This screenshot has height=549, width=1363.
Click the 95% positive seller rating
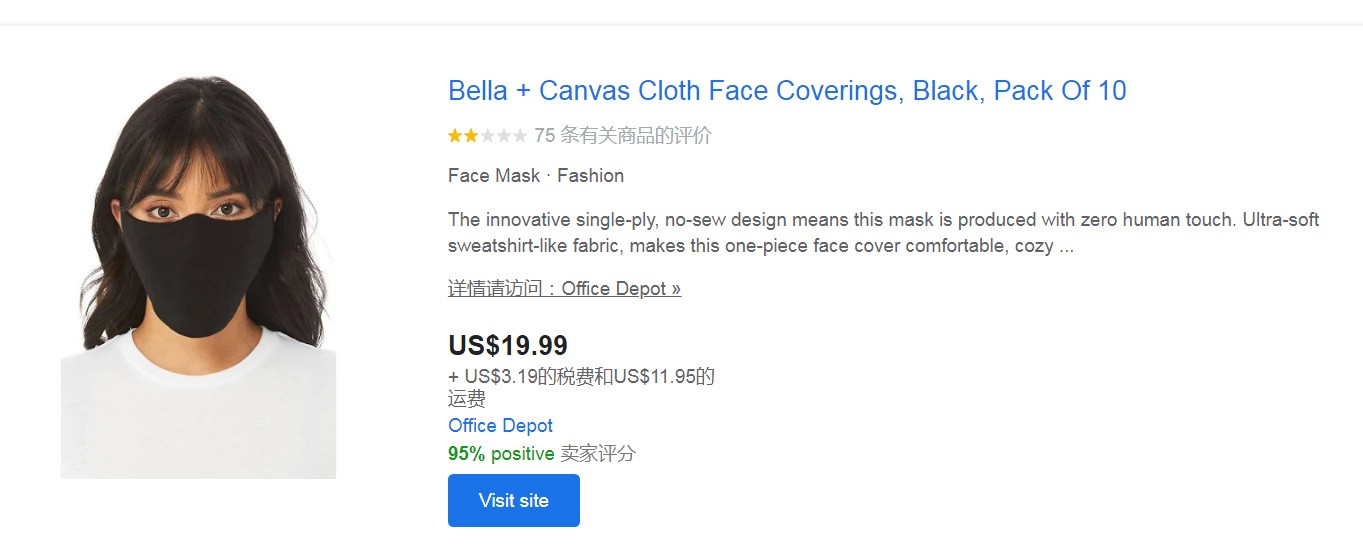click(x=501, y=454)
